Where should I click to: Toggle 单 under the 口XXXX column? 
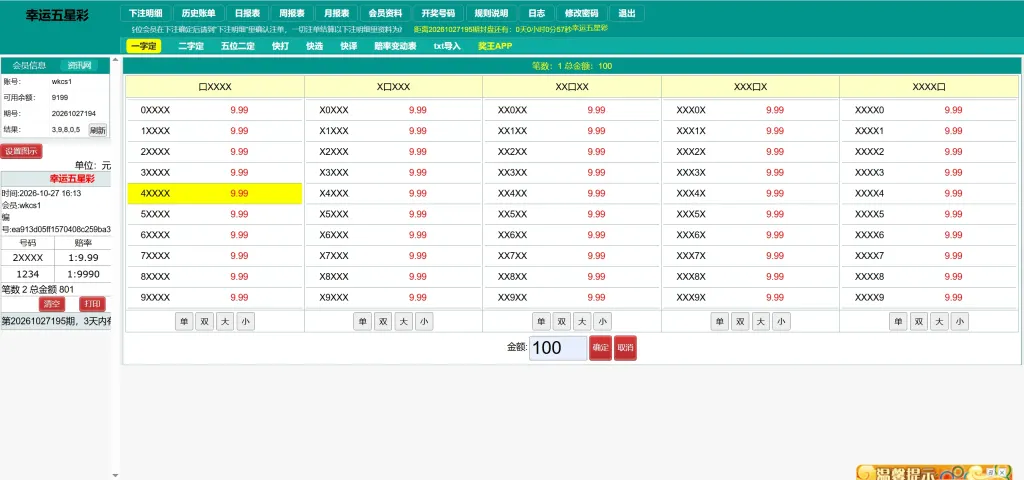pyautogui.click(x=184, y=321)
